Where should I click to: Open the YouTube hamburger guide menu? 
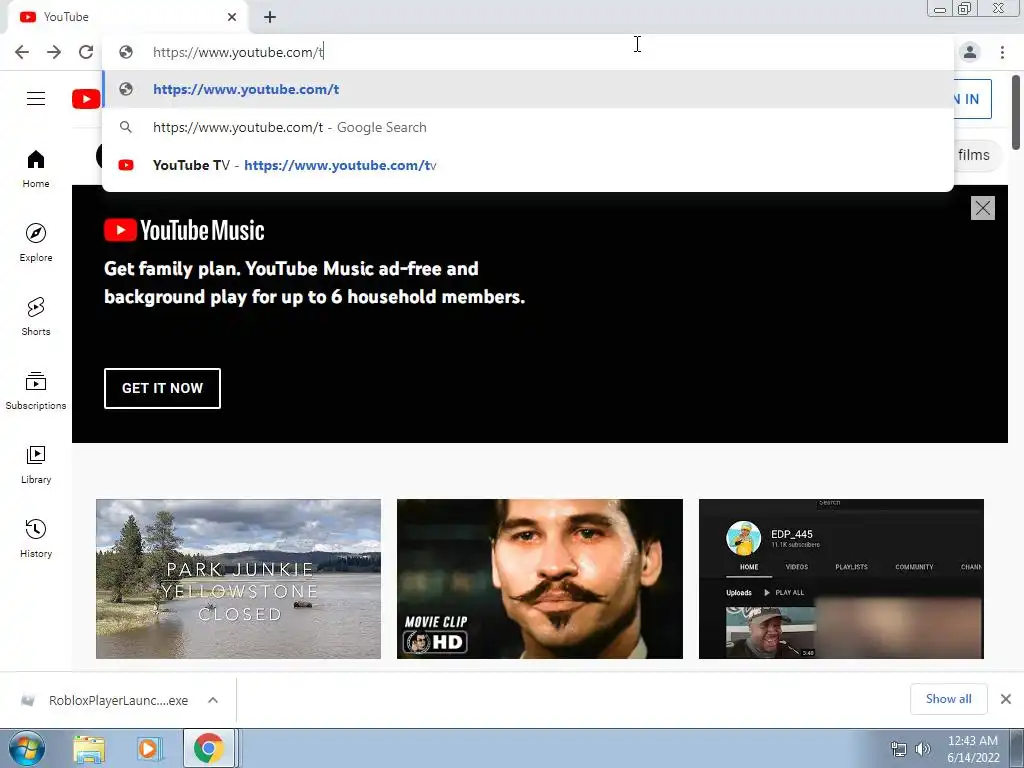click(x=36, y=99)
